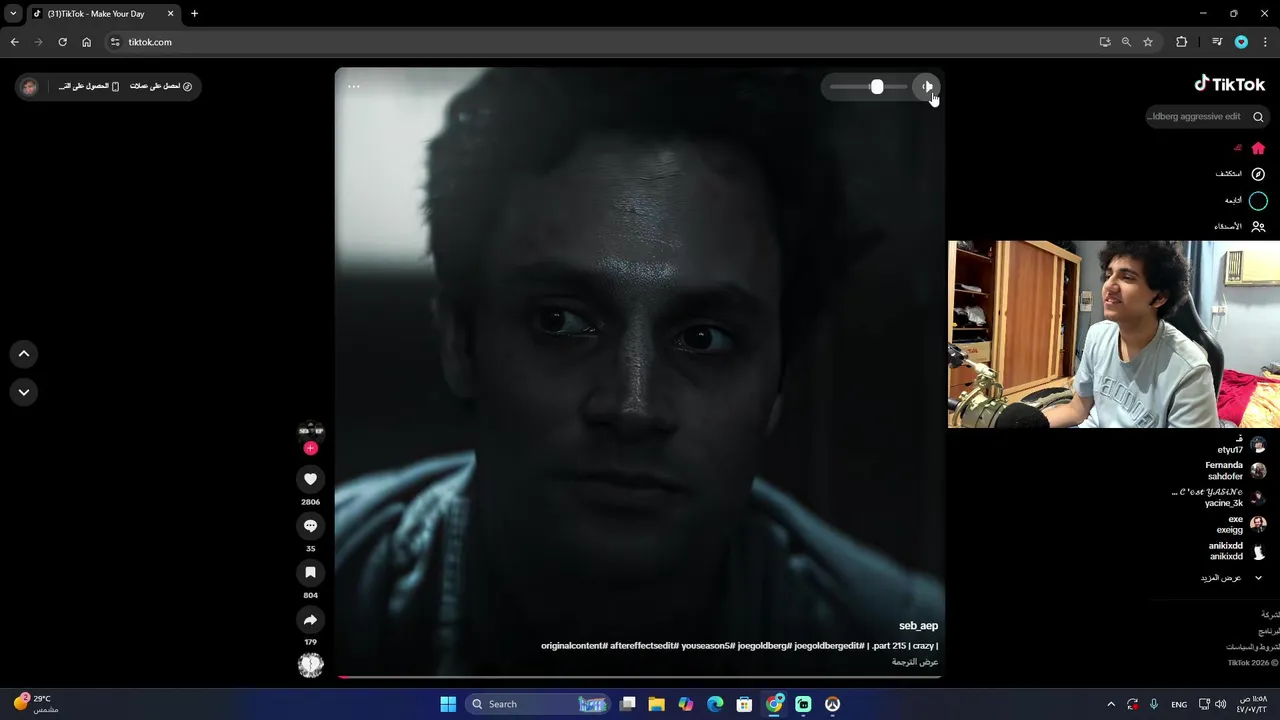The height and width of the screenshot is (720, 1280).
Task: Click the webcam overlay thumbnail
Action: click(1114, 334)
